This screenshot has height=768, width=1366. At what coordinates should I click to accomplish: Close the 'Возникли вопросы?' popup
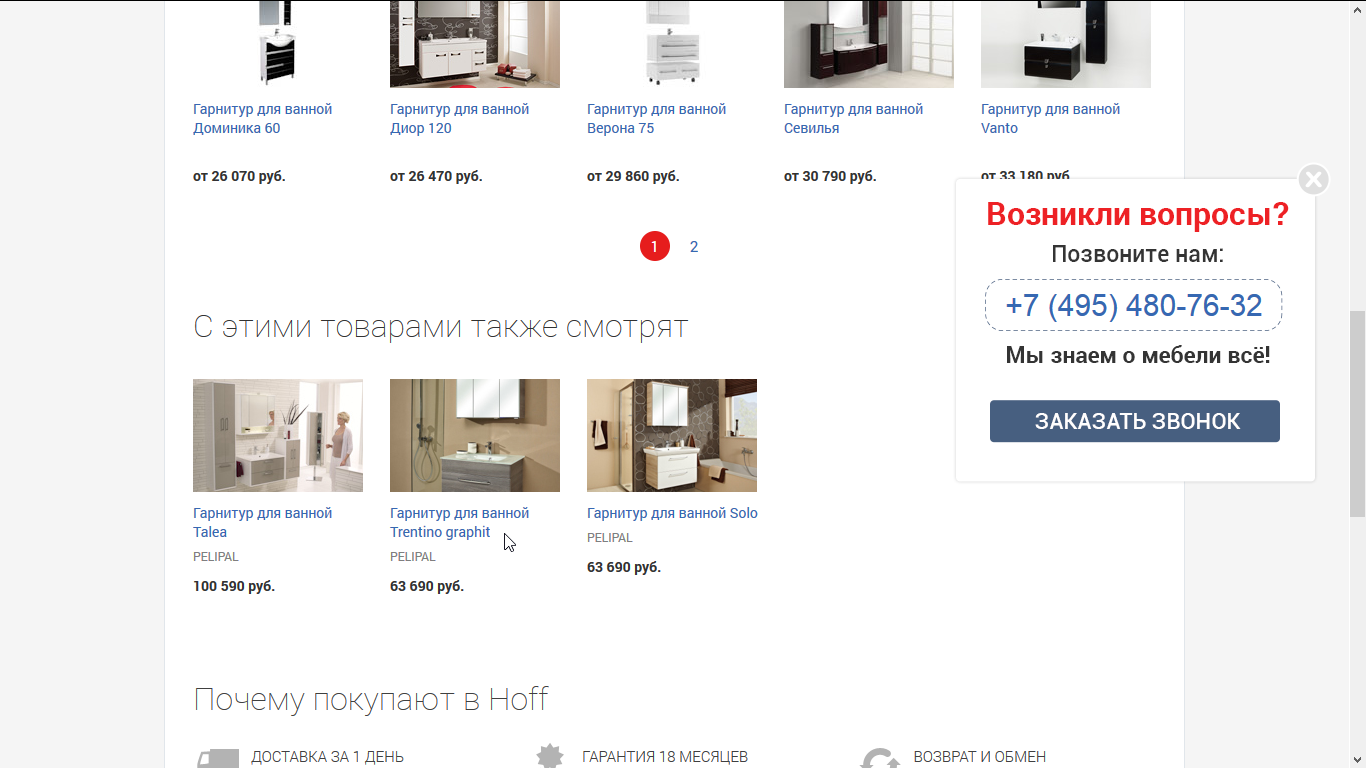1313,180
